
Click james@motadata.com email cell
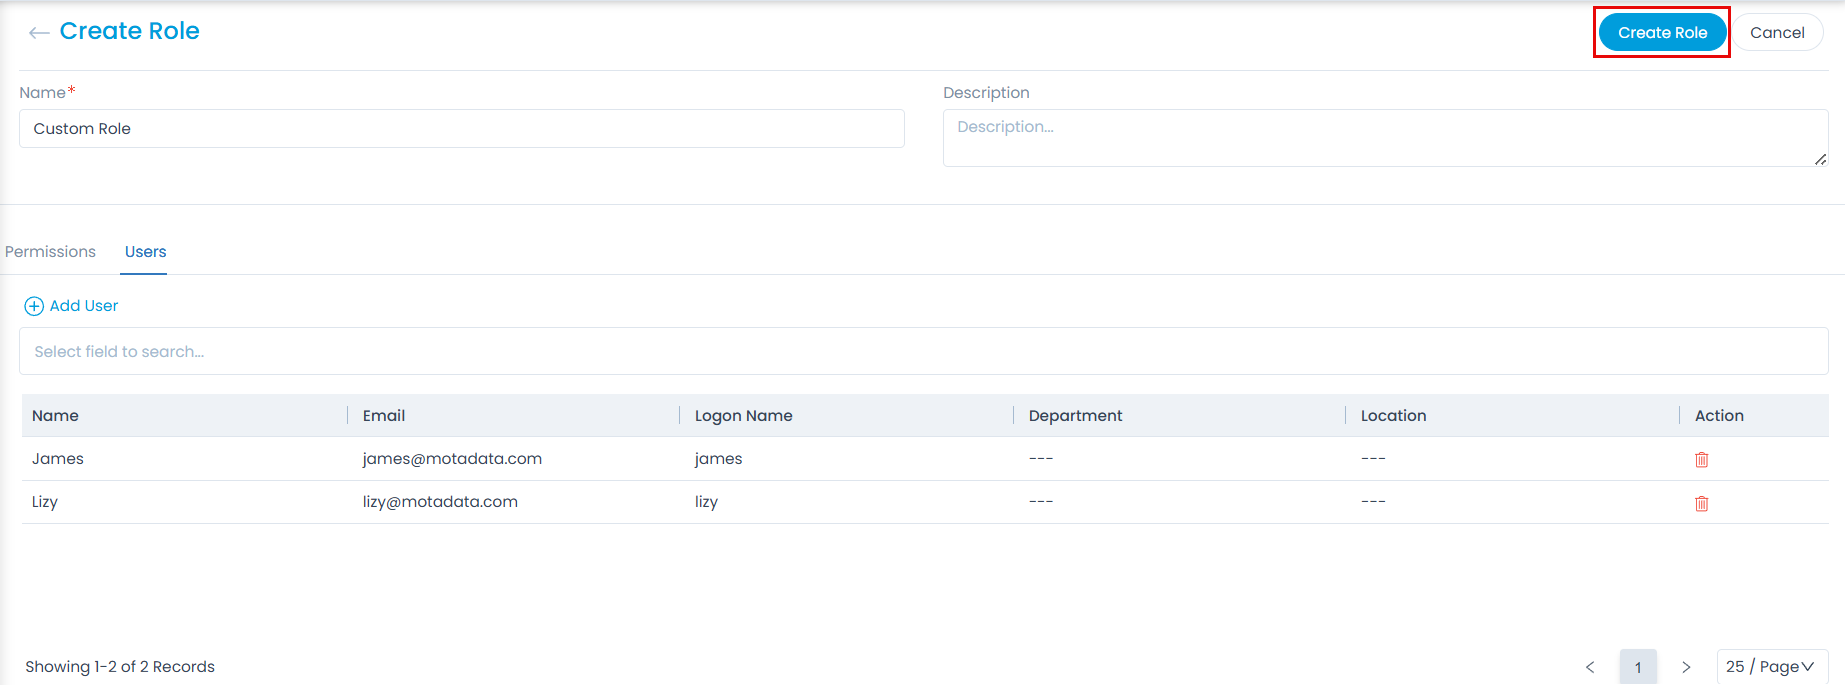pos(452,459)
